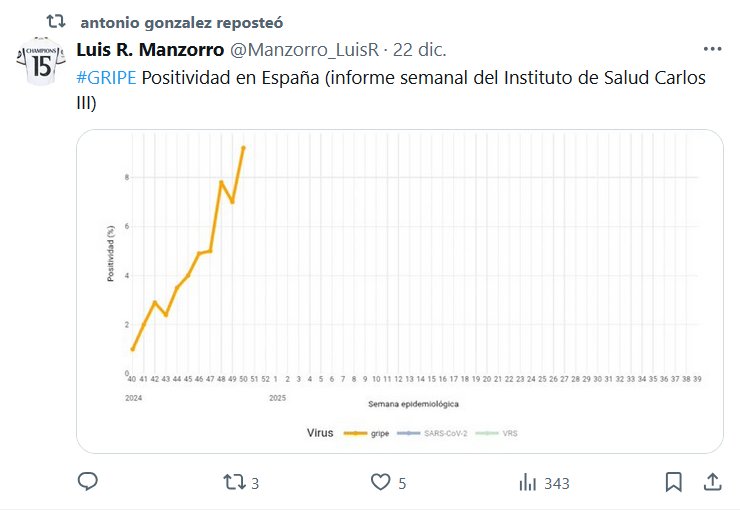This screenshot has width=740, height=514.
Task: Toggle the SARS-CoV-2 legend entry
Action: point(446,433)
